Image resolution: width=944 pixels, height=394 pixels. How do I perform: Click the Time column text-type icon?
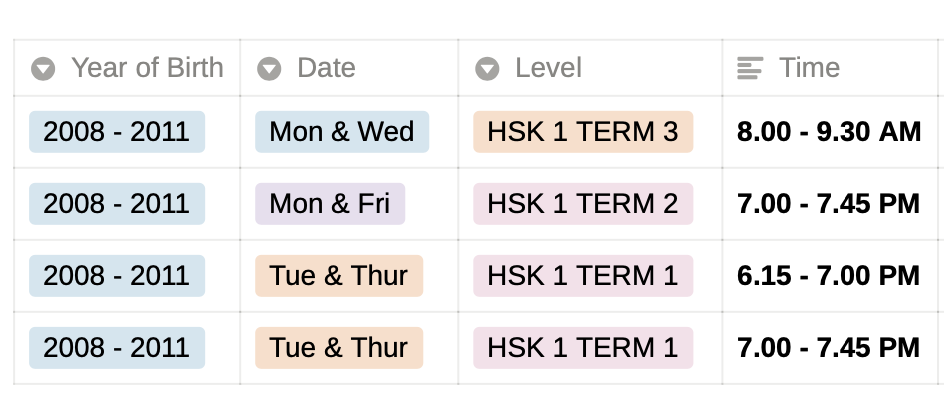750,68
